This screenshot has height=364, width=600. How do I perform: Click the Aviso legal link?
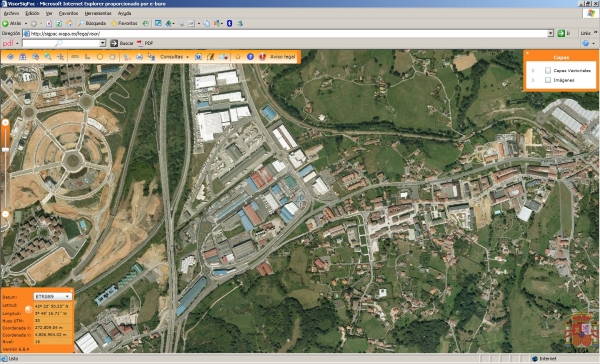282,57
